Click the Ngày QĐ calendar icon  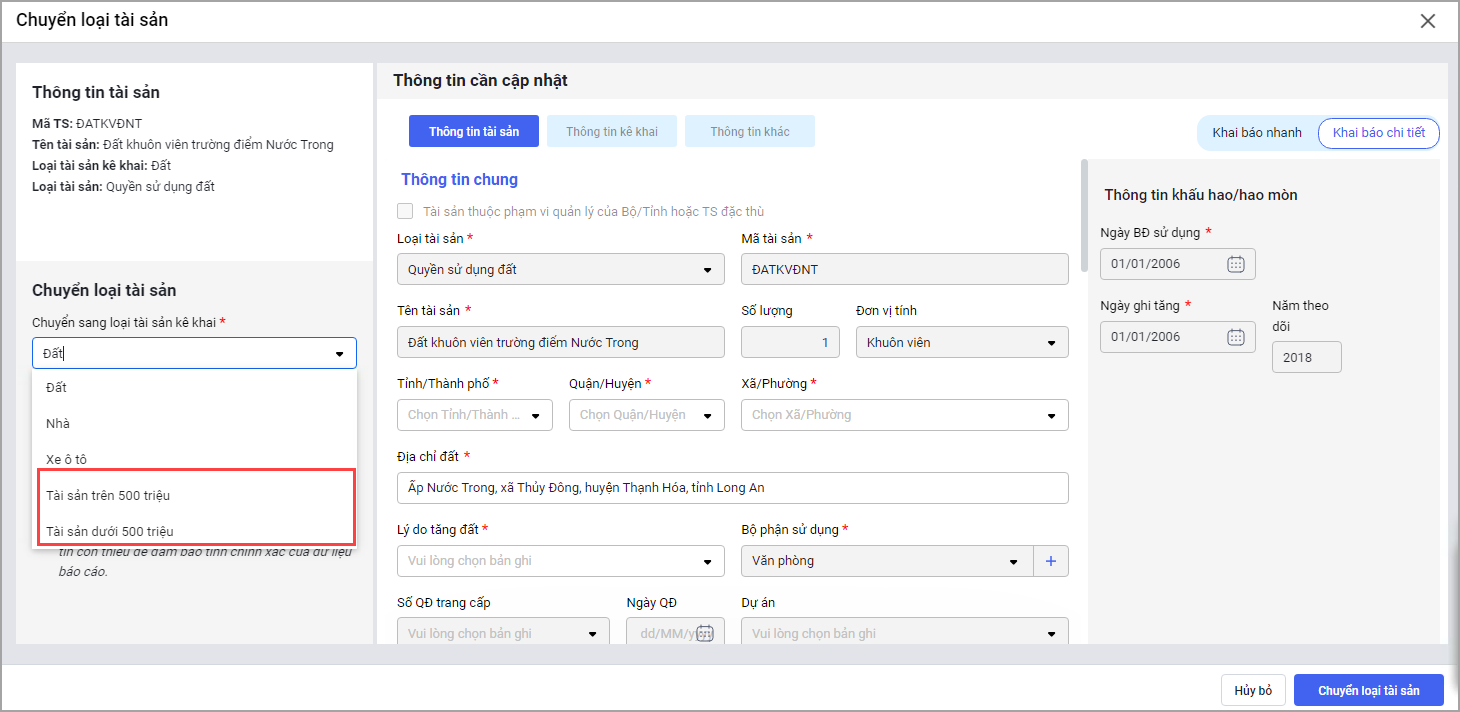(x=704, y=633)
